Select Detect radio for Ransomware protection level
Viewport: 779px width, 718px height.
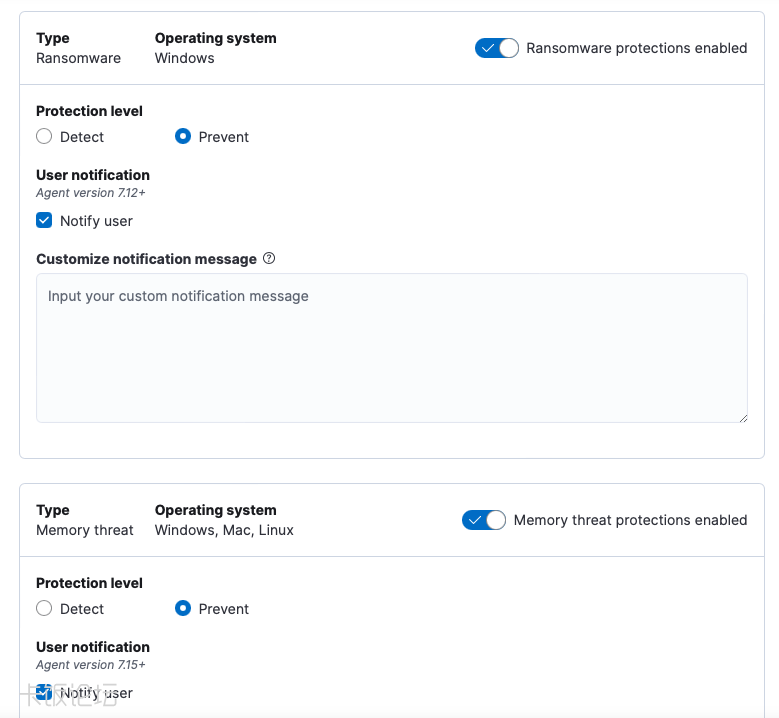44,137
